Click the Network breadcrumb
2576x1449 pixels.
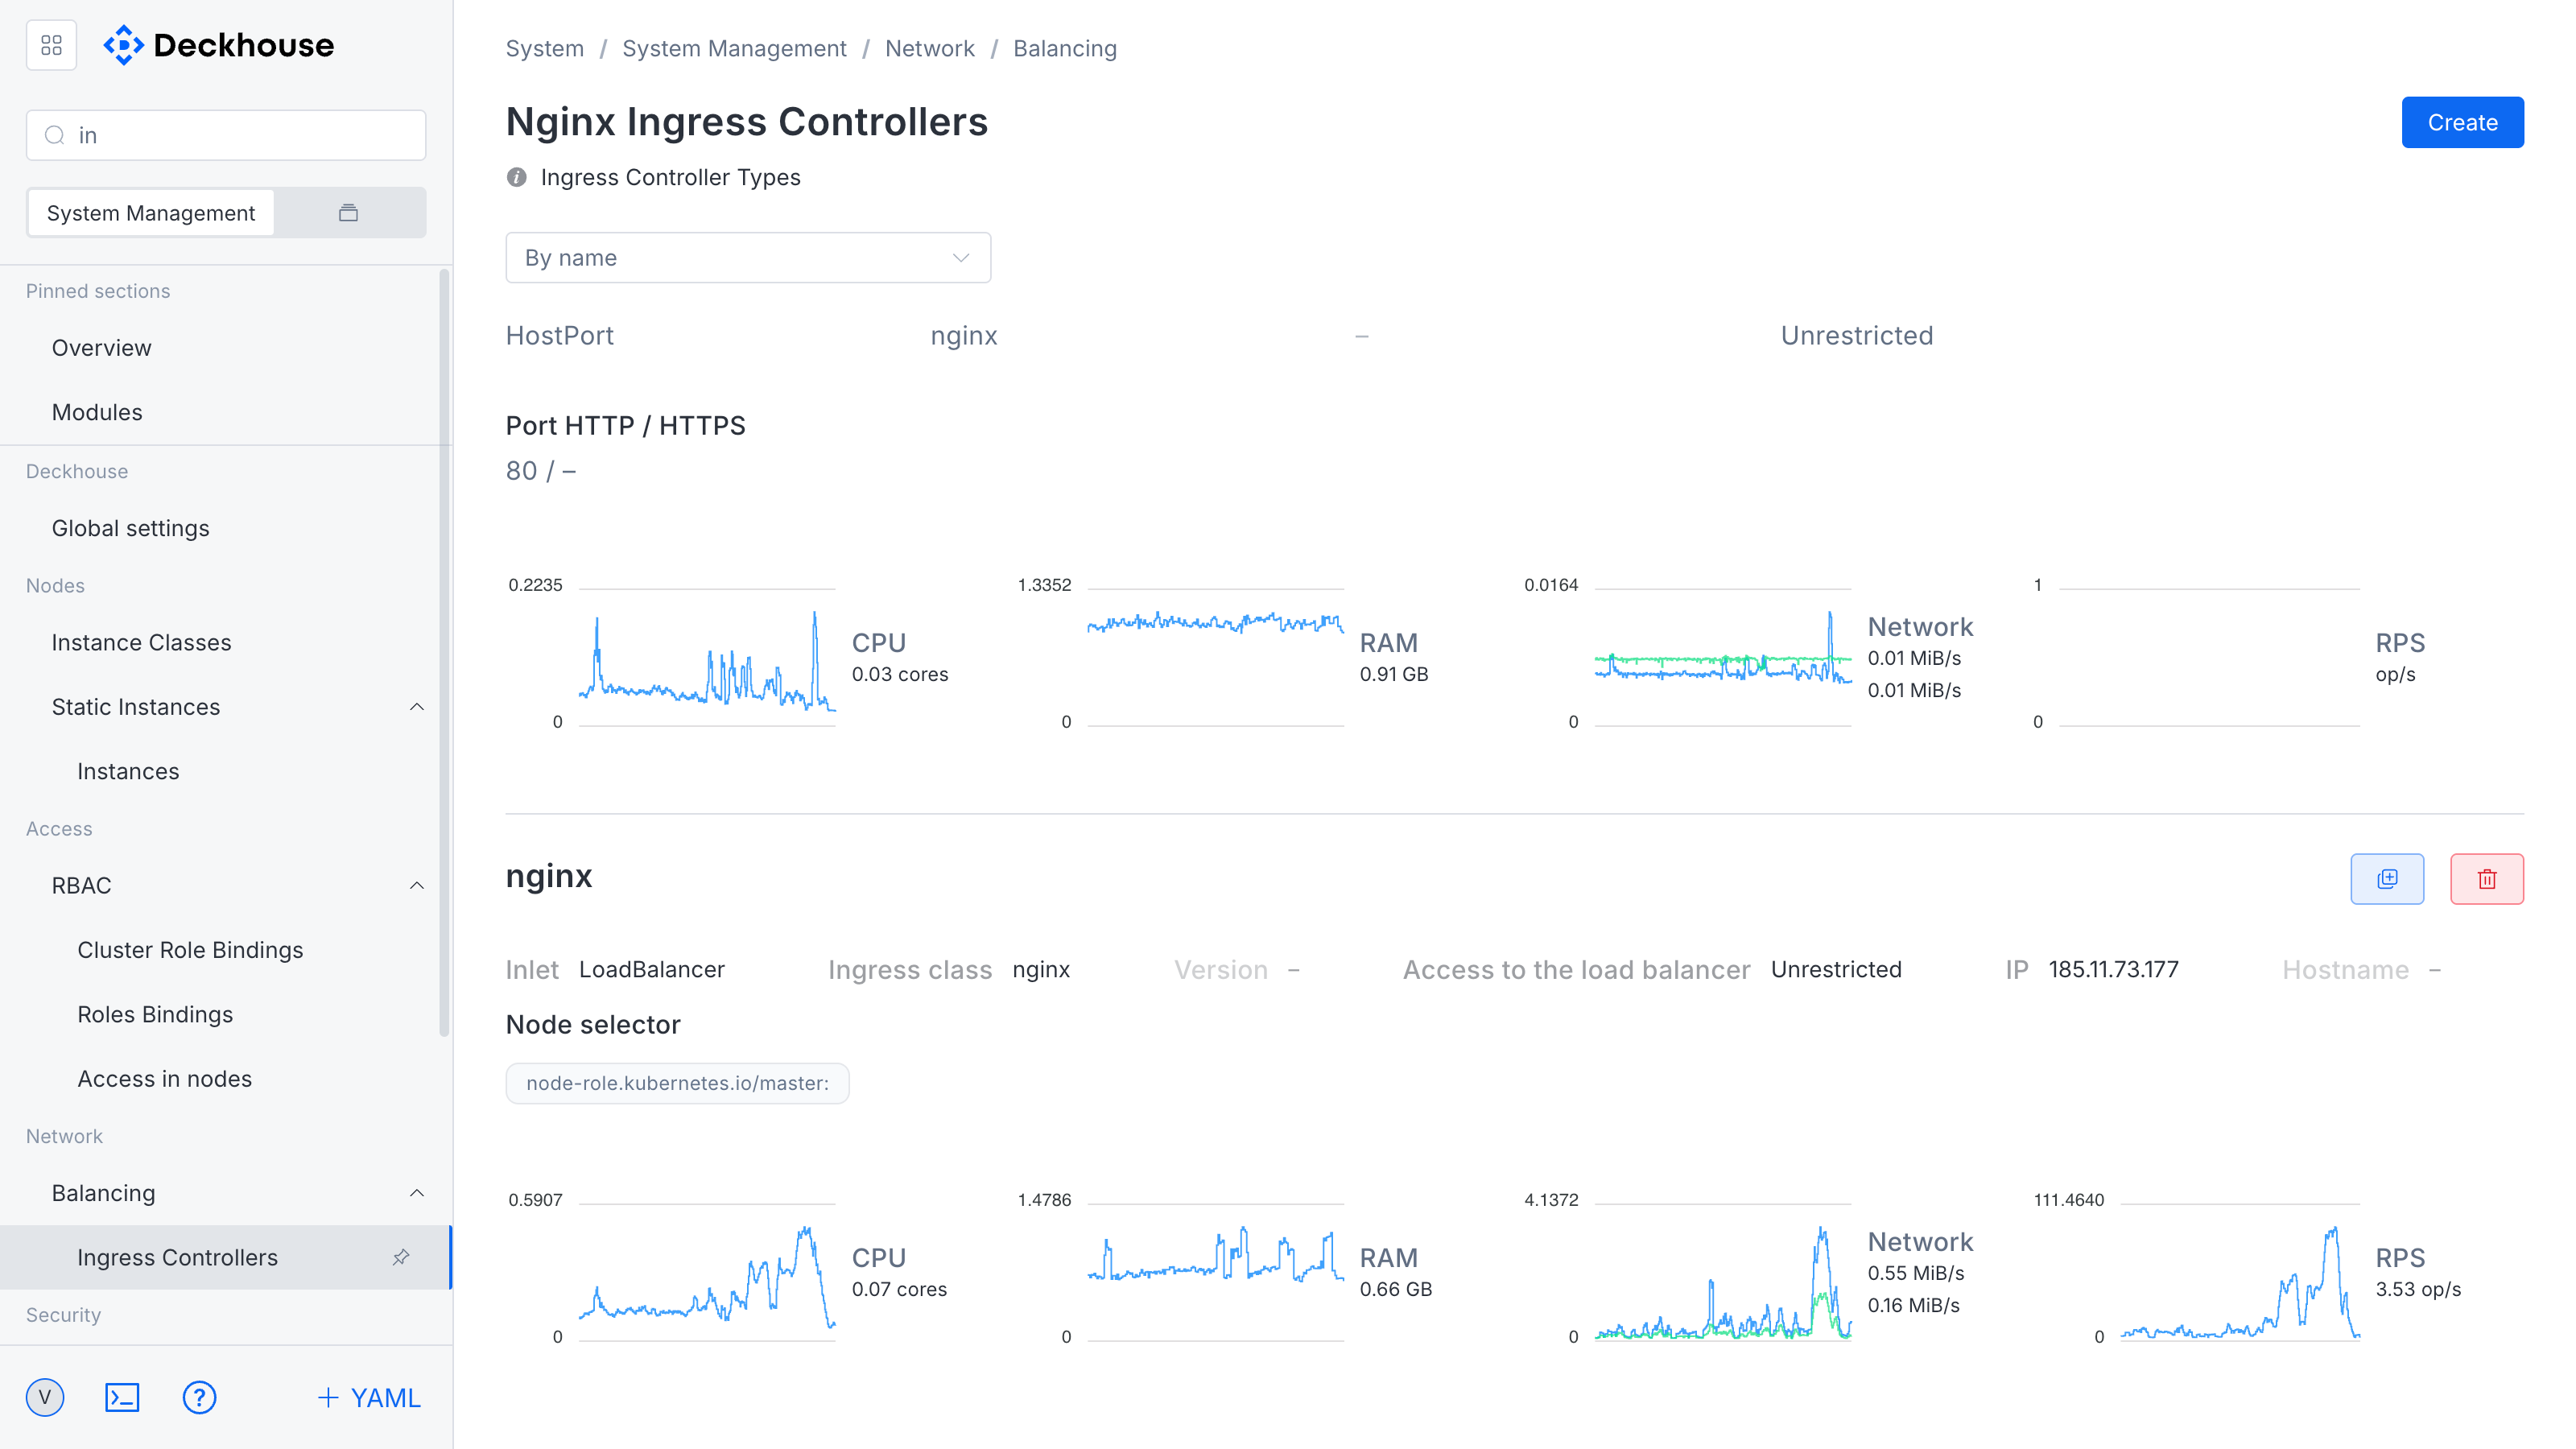pos(930,48)
